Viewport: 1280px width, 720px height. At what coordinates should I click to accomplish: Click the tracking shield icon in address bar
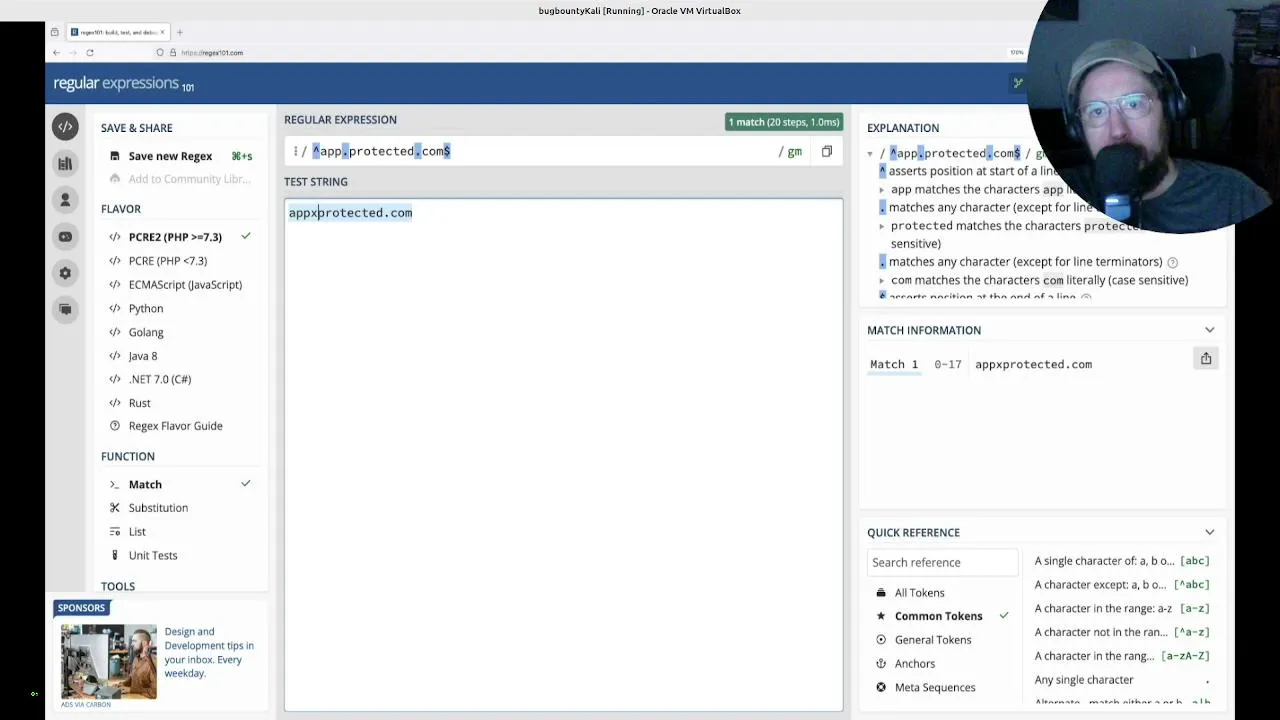coord(160,52)
